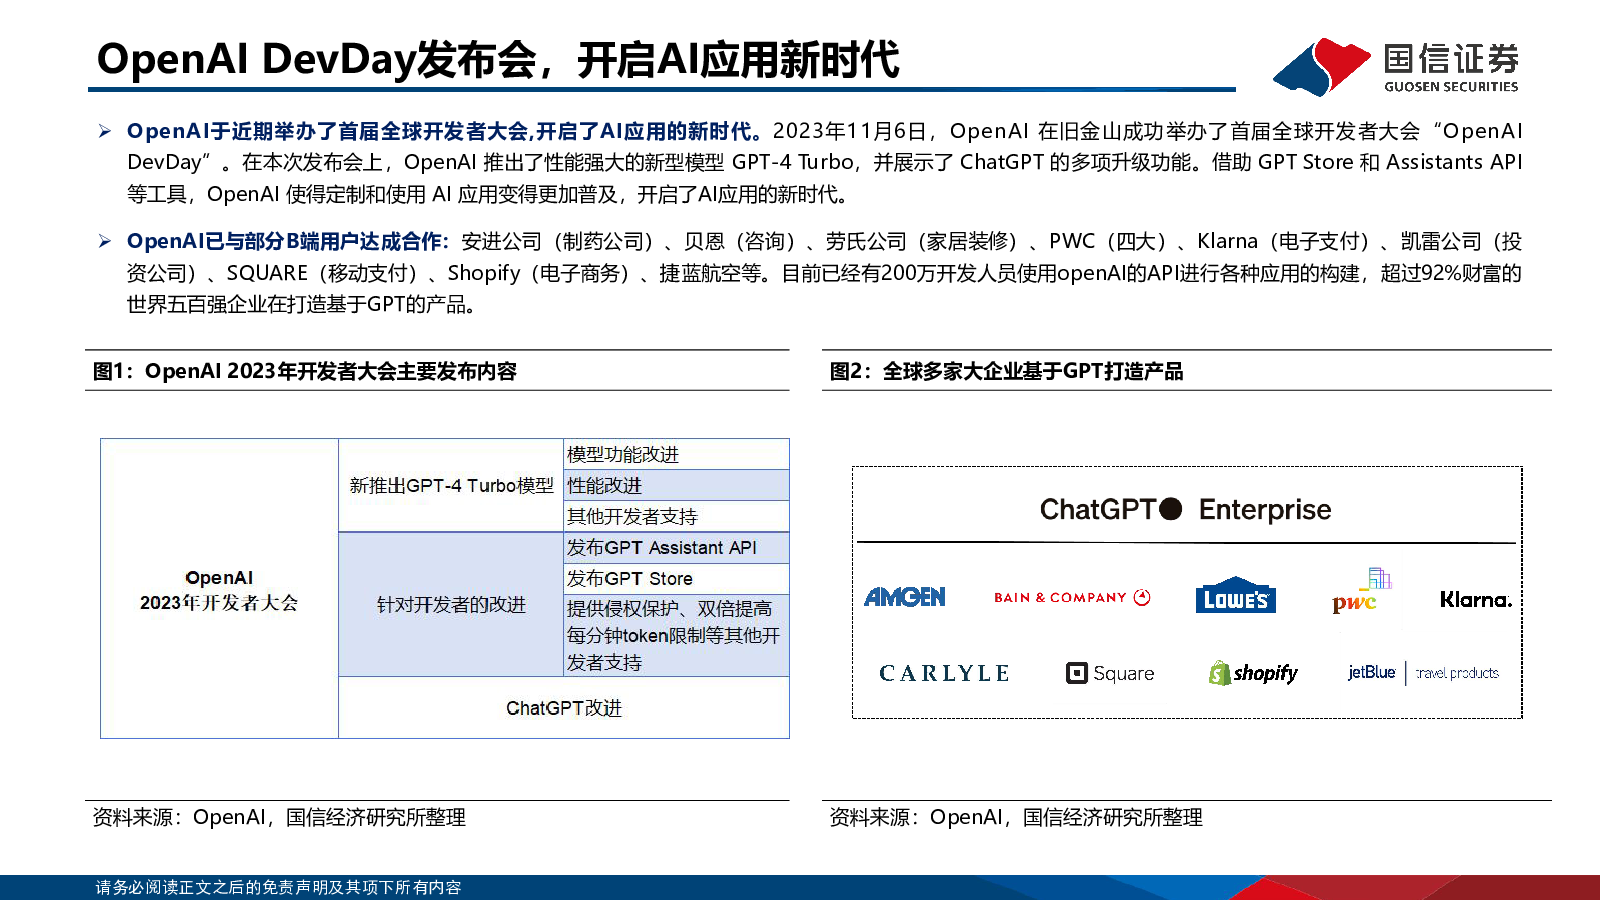Click the Bain & Company logo
Screen dimensions: 1600x900
(1072, 597)
